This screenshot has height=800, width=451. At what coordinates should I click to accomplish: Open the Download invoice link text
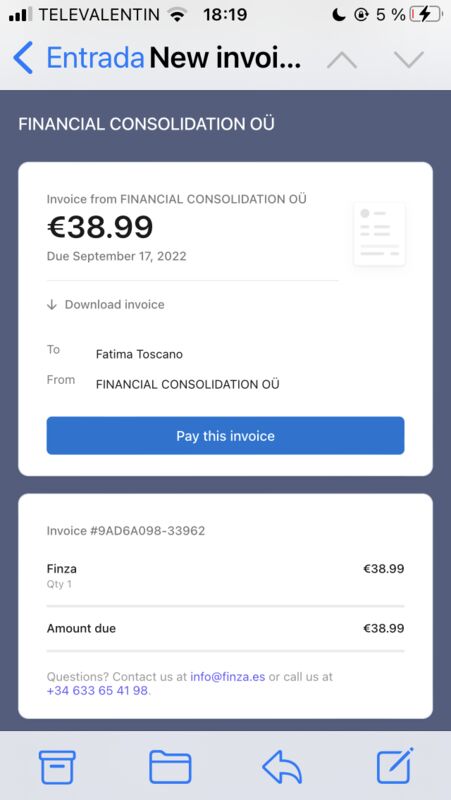(115, 305)
